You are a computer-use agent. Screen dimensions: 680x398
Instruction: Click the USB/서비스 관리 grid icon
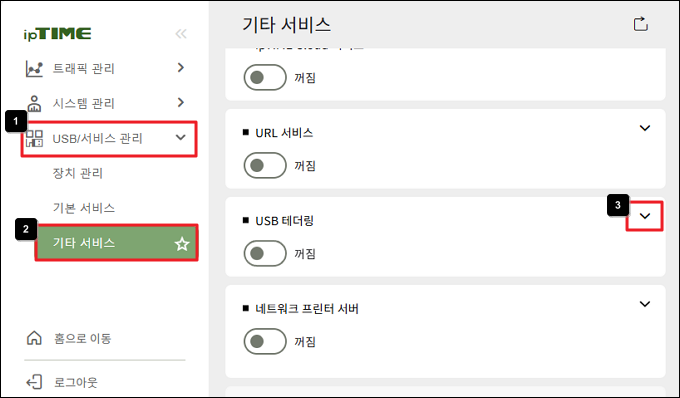(x=34, y=138)
